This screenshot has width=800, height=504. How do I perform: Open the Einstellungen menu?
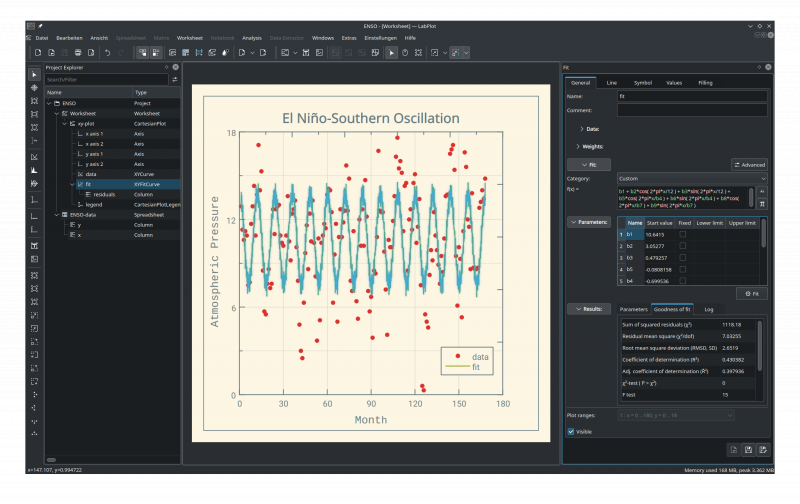[x=380, y=38]
